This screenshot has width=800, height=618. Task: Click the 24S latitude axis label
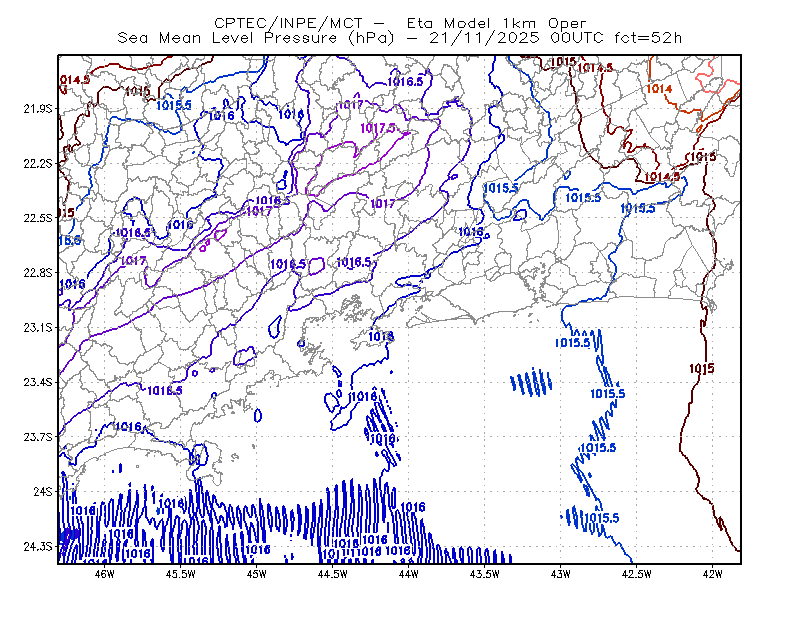[43, 491]
